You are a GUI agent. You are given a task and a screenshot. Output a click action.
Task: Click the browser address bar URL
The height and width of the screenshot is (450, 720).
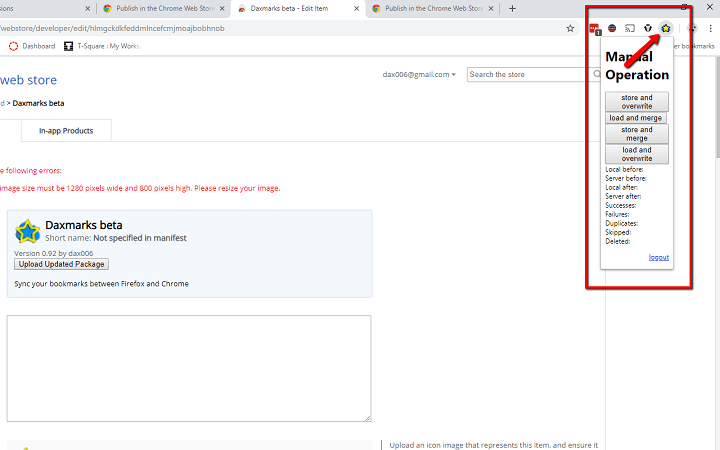(x=112, y=28)
